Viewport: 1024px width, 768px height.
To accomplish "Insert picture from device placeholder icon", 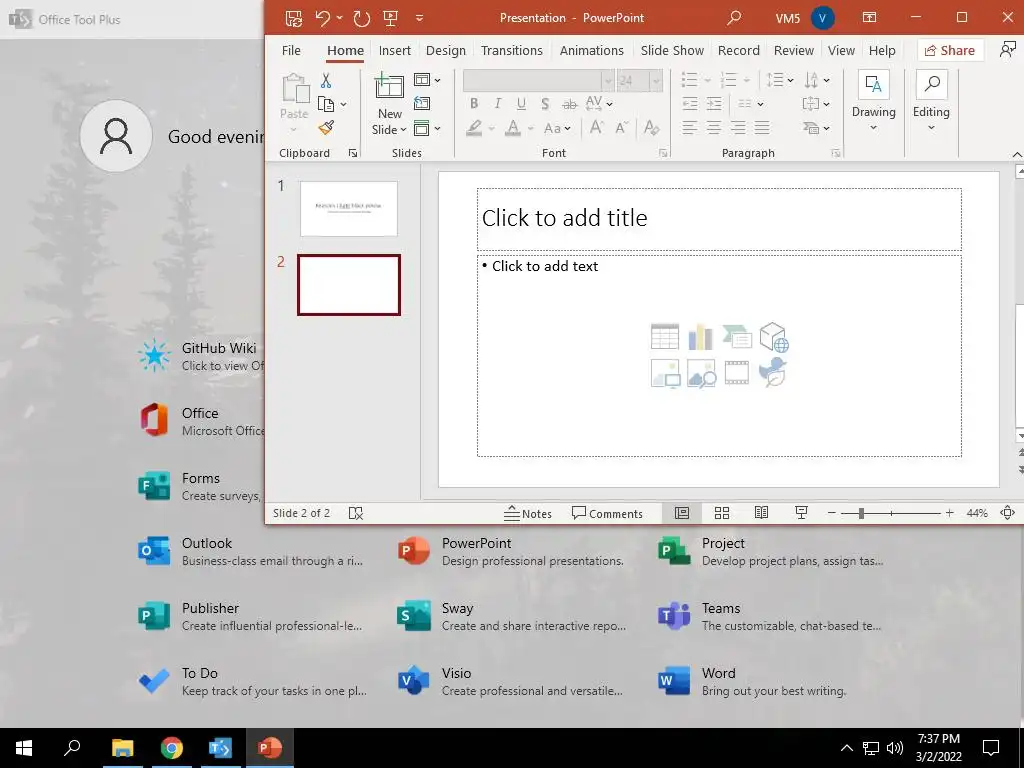I will pyautogui.click(x=665, y=374).
